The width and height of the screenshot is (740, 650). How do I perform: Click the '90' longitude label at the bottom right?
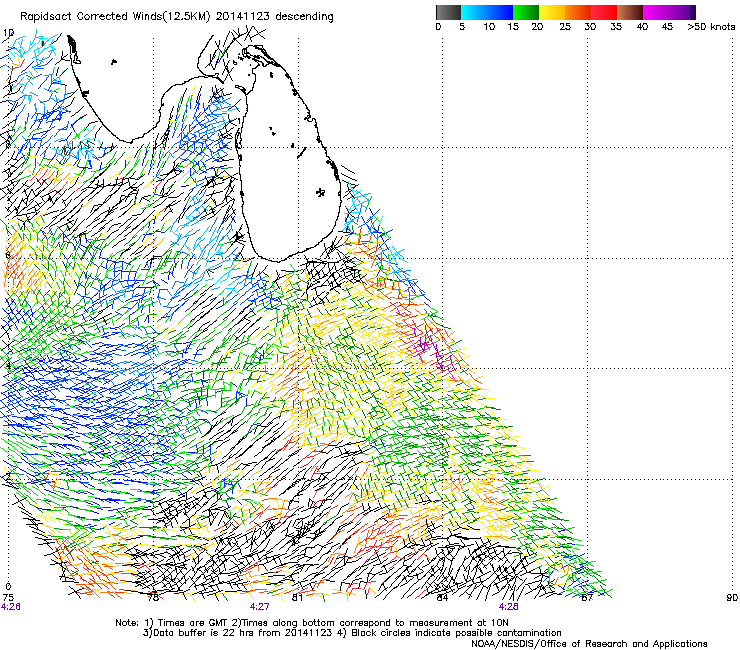pyautogui.click(x=732, y=597)
